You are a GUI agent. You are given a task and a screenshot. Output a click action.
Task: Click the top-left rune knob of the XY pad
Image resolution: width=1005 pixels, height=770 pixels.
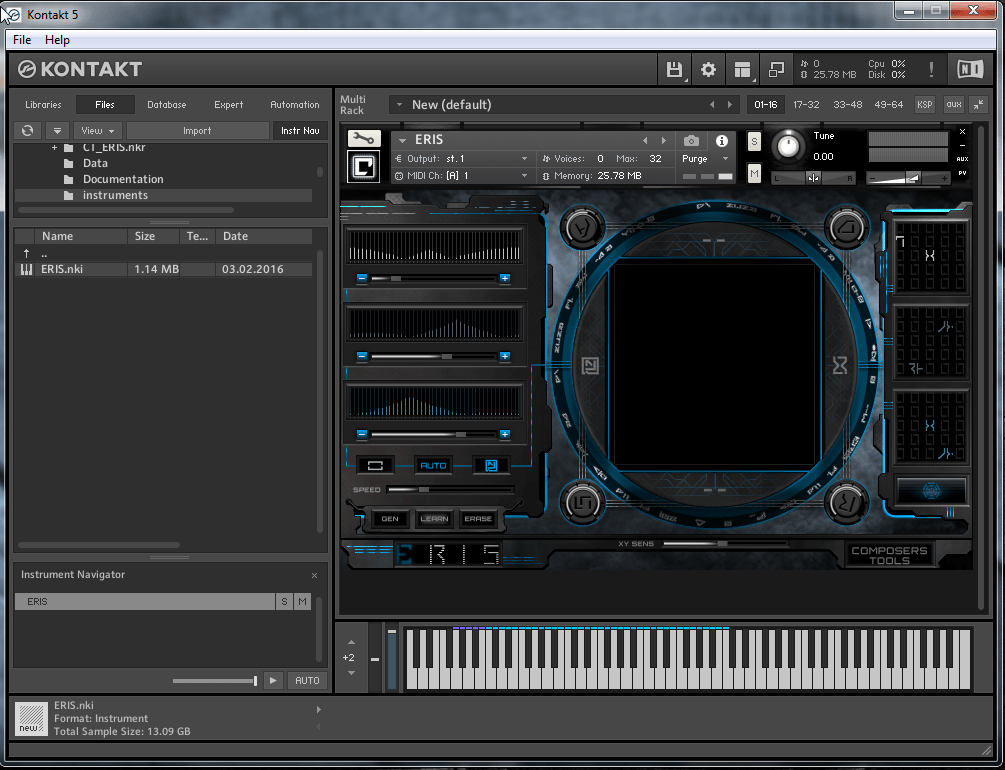pyautogui.click(x=583, y=228)
